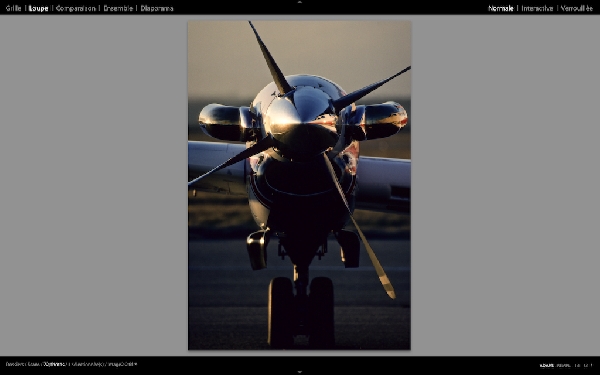Set zoom to REMPL level
Image resolution: width=600 pixels, height=375 pixels.
pyautogui.click(x=563, y=365)
